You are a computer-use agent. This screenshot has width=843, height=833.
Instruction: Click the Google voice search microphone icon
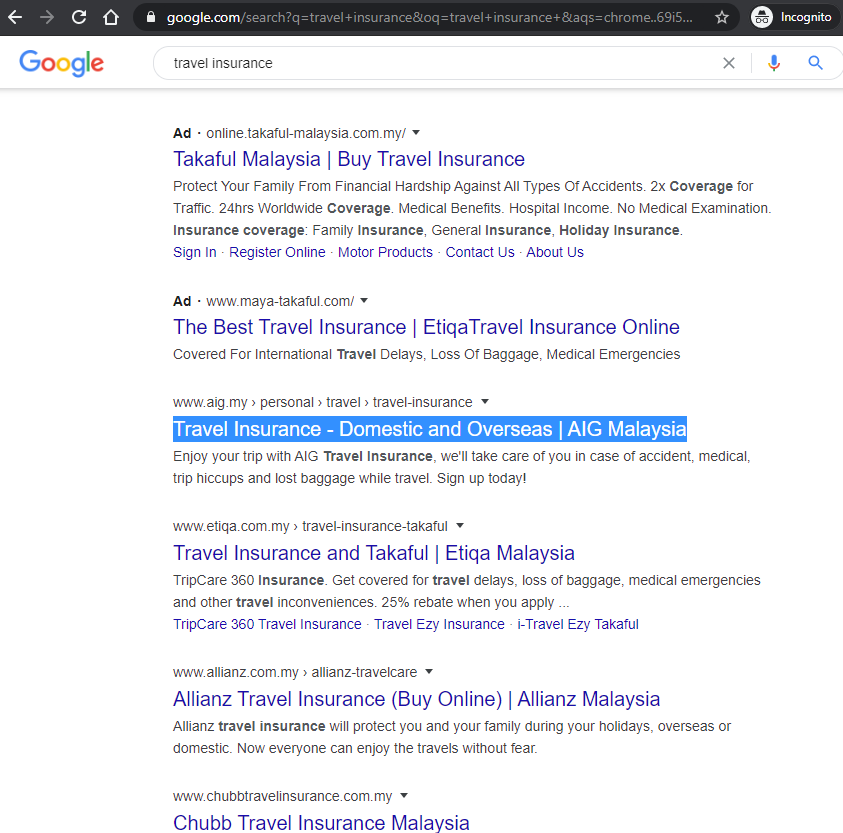[x=774, y=62]
